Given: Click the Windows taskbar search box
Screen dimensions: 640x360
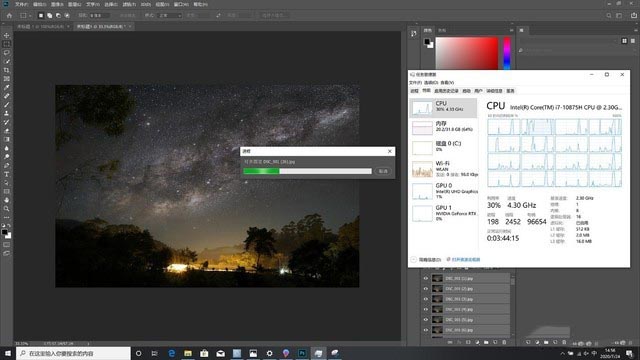Looking at the screenshot, I should [73, 353].
